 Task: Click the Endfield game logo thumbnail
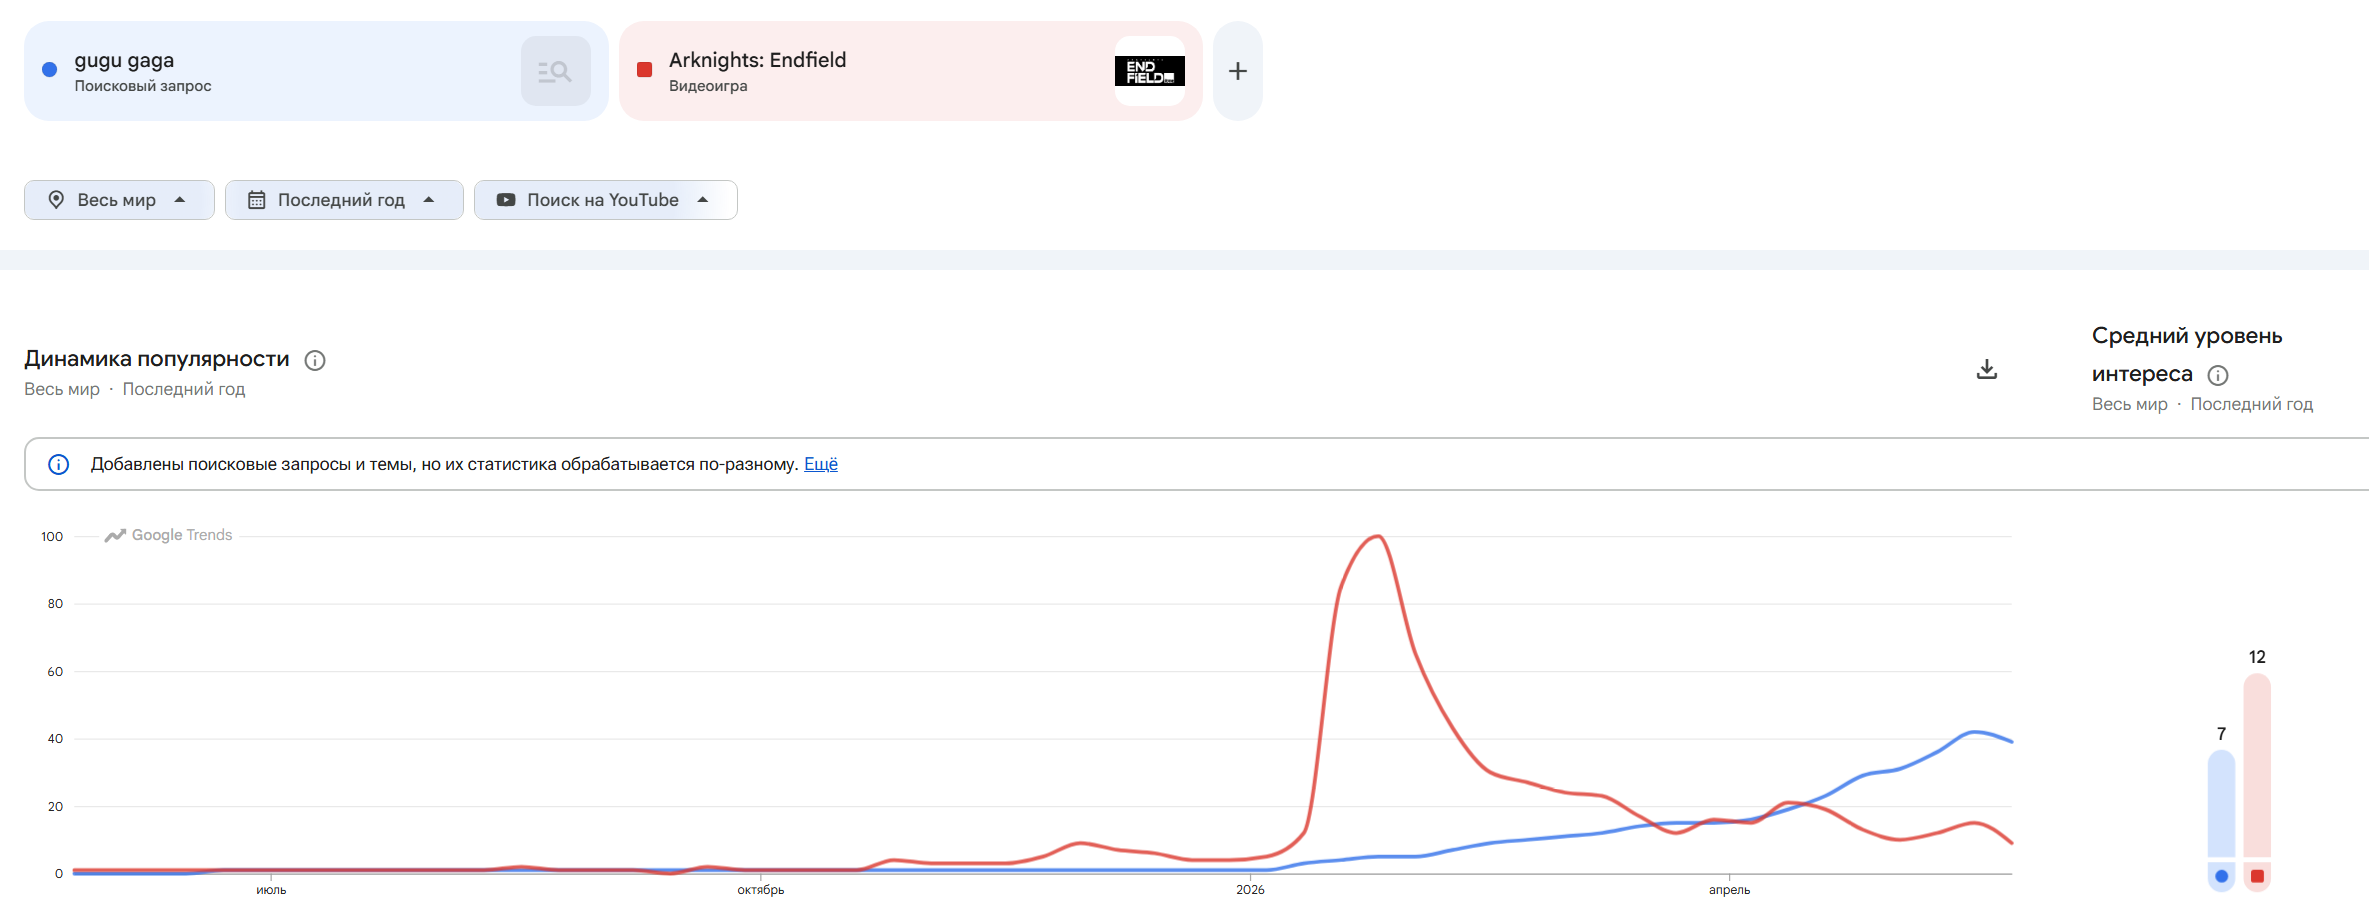tap(1150, 71)
